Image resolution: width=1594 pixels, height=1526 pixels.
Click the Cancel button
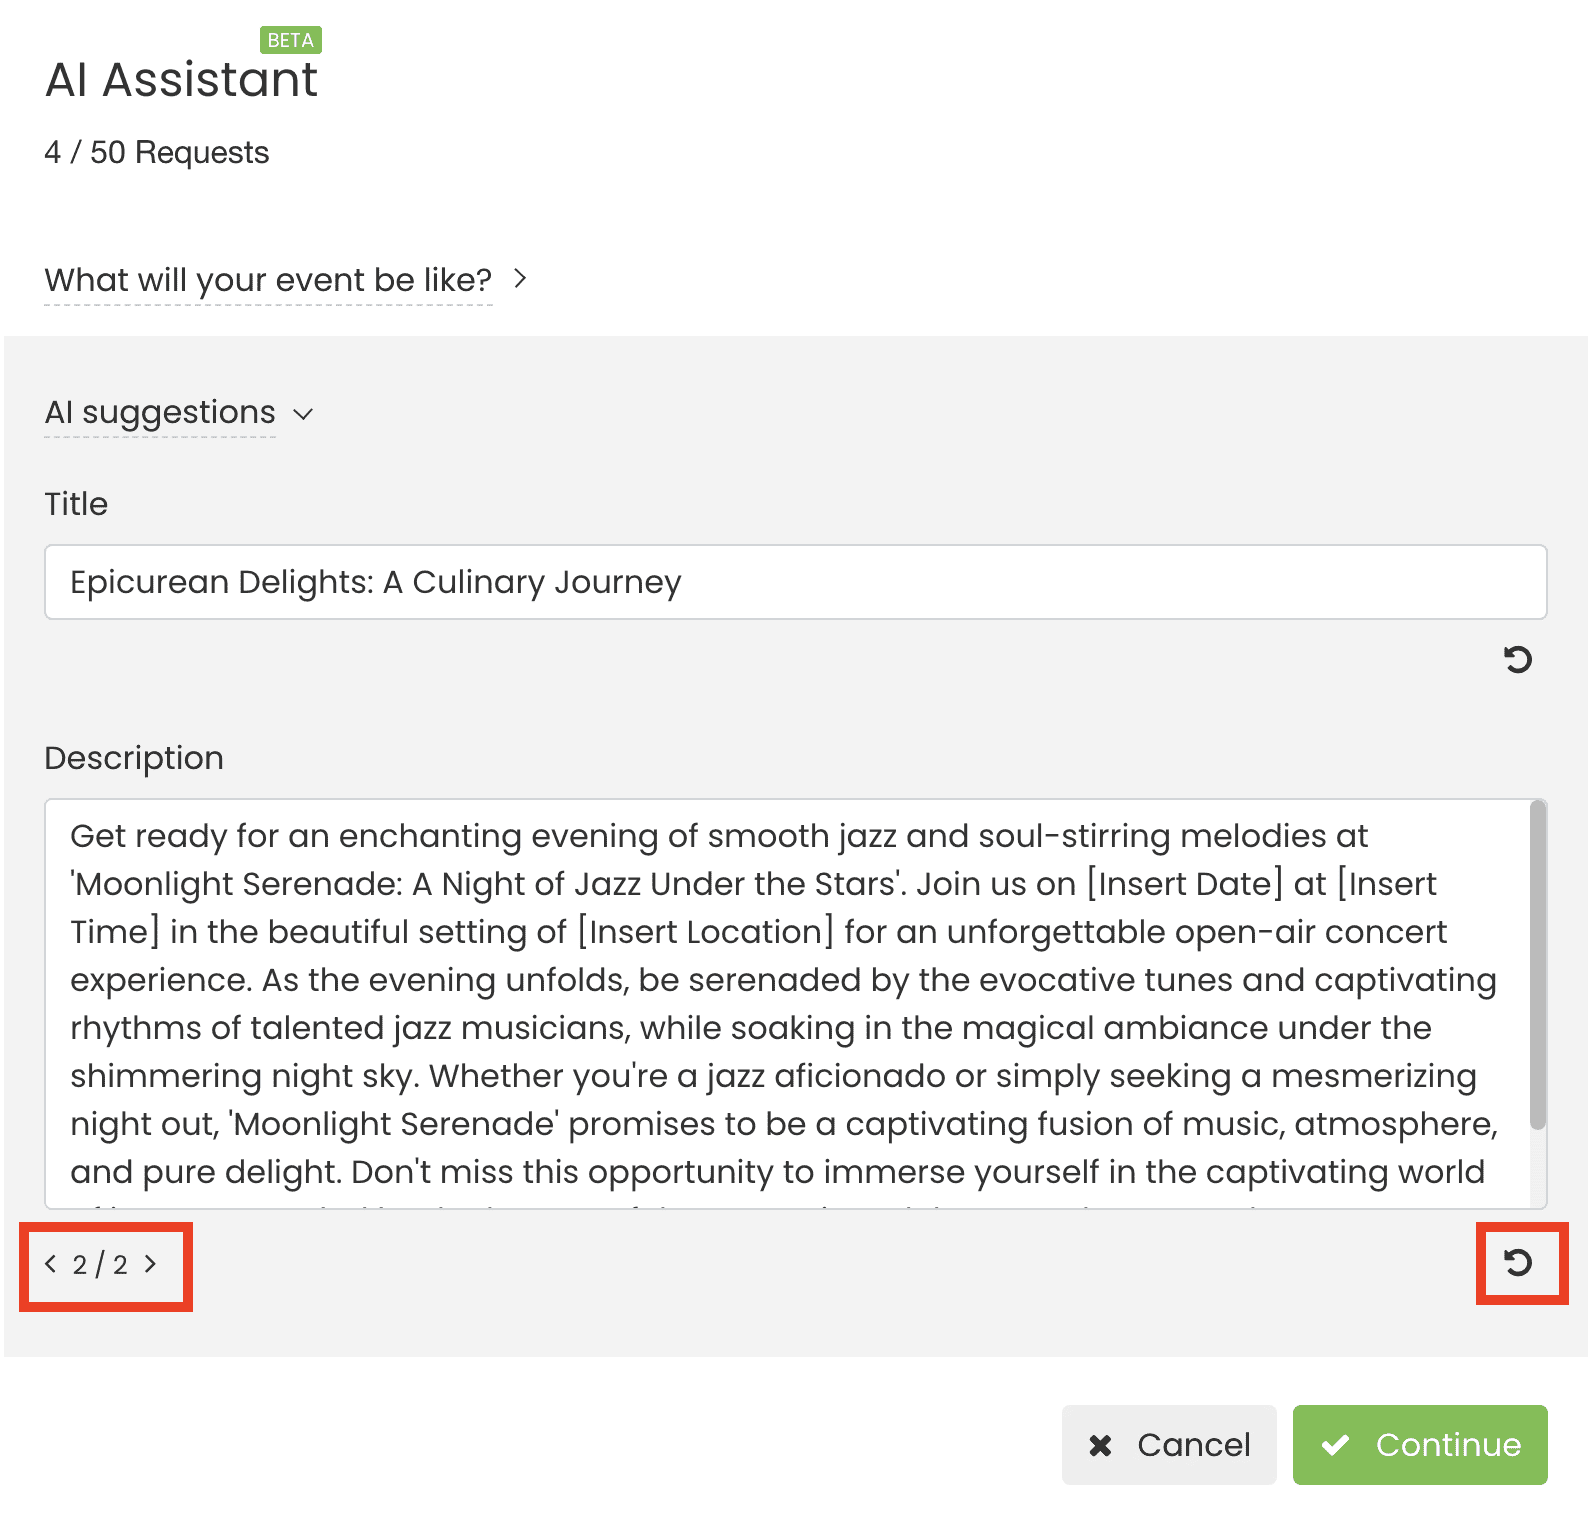1168,1445
